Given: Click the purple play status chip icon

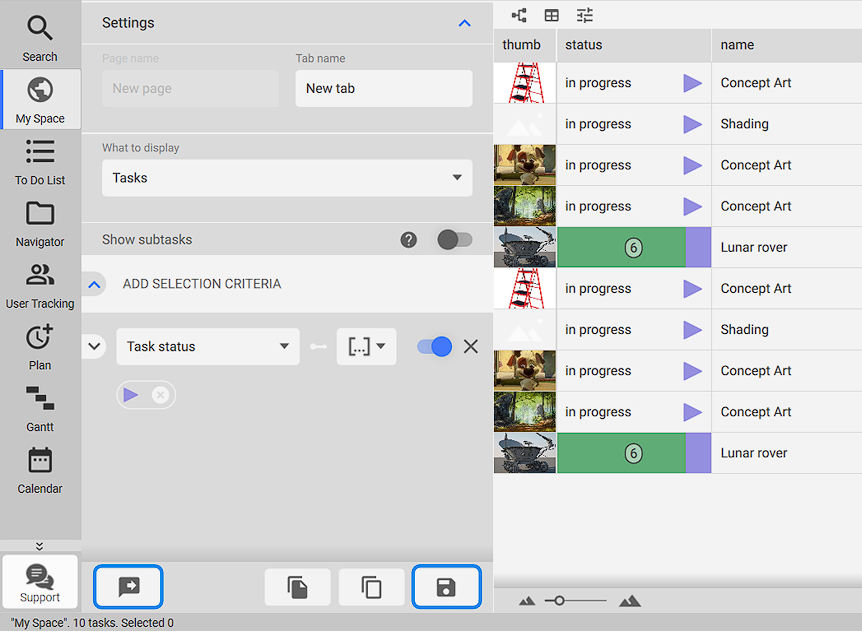Looking at the screenshot, I should tap(131, 395).
